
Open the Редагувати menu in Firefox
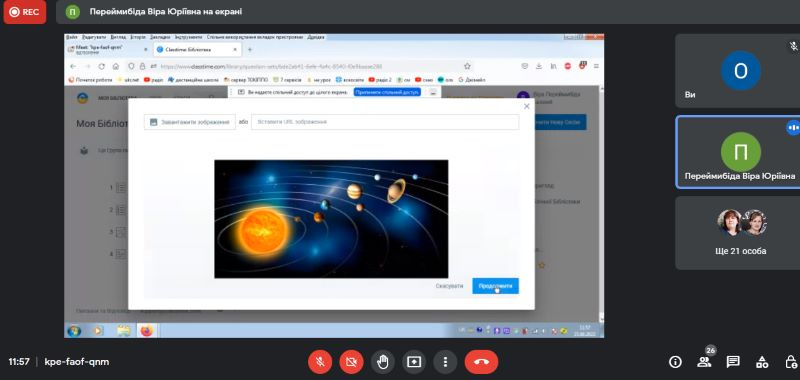94,37
